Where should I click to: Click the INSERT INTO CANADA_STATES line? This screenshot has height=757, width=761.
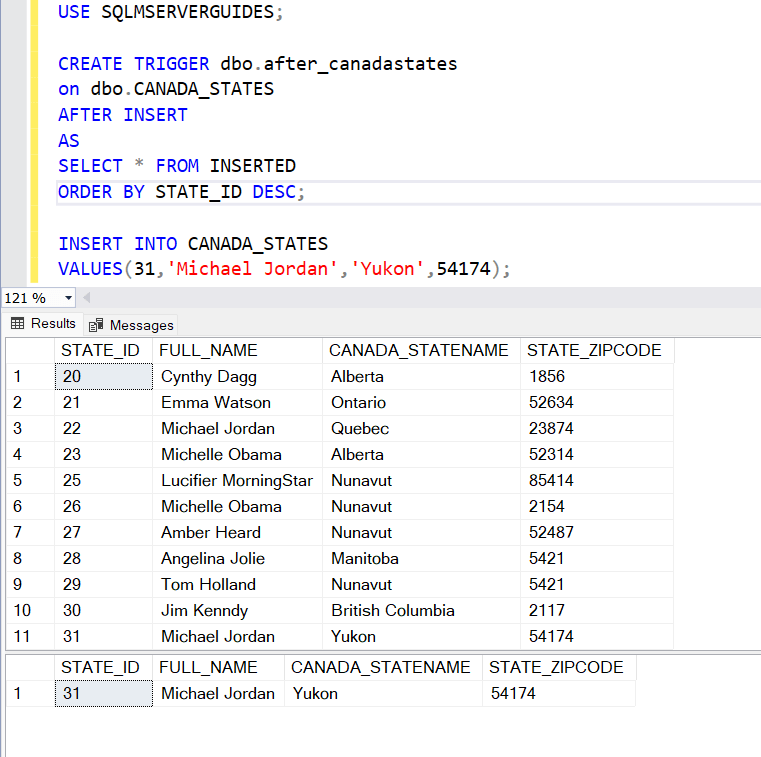[x=193, y=244]
